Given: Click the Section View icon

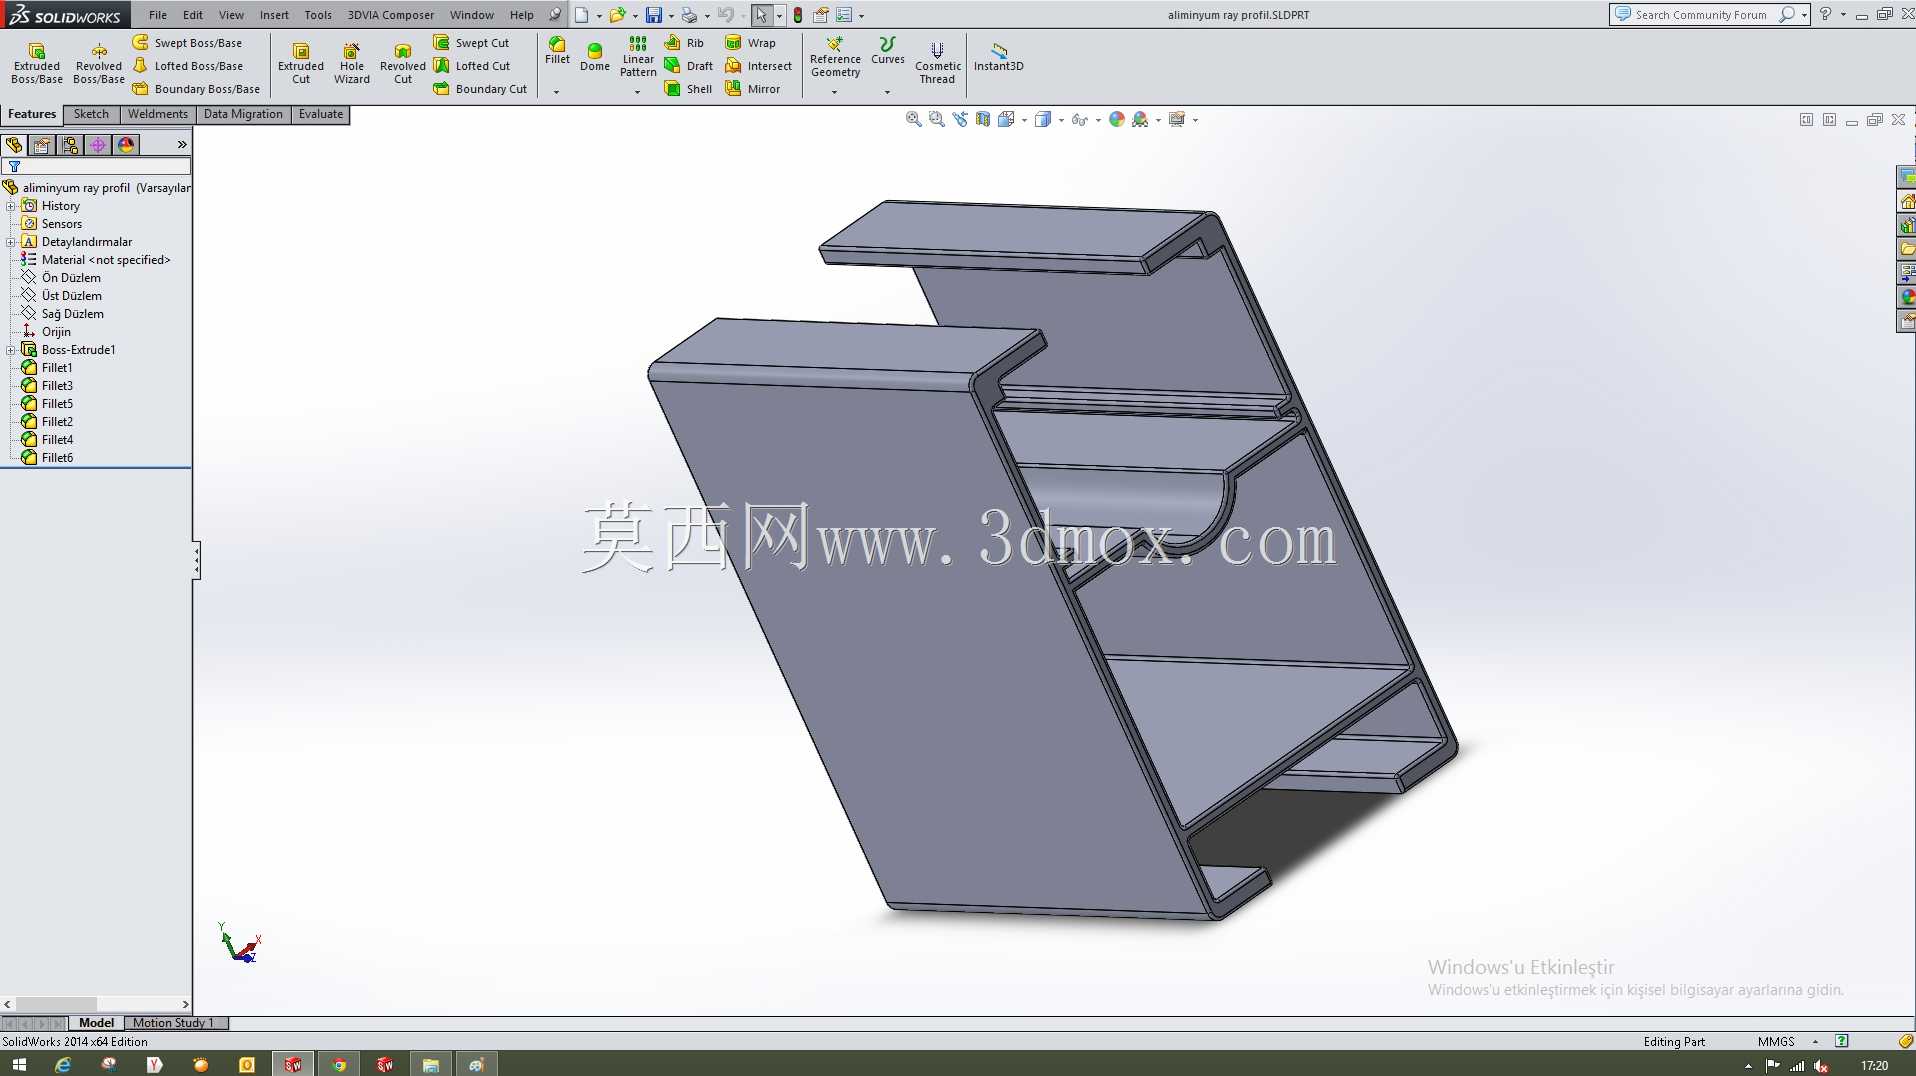Looking at the screenshot, I should pyautogui.click(x=983, y=119).
